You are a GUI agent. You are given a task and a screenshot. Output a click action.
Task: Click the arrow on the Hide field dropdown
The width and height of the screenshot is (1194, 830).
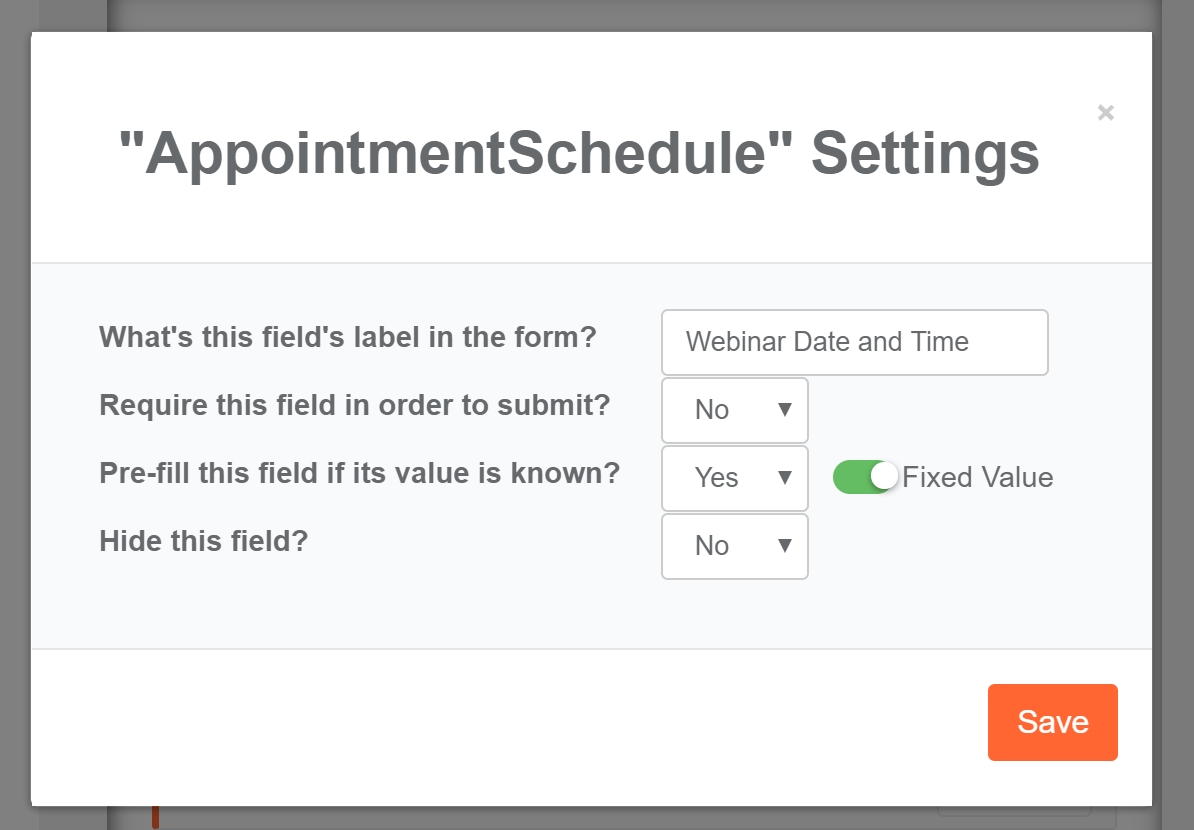pyautogui.click(x=785, y=546)
